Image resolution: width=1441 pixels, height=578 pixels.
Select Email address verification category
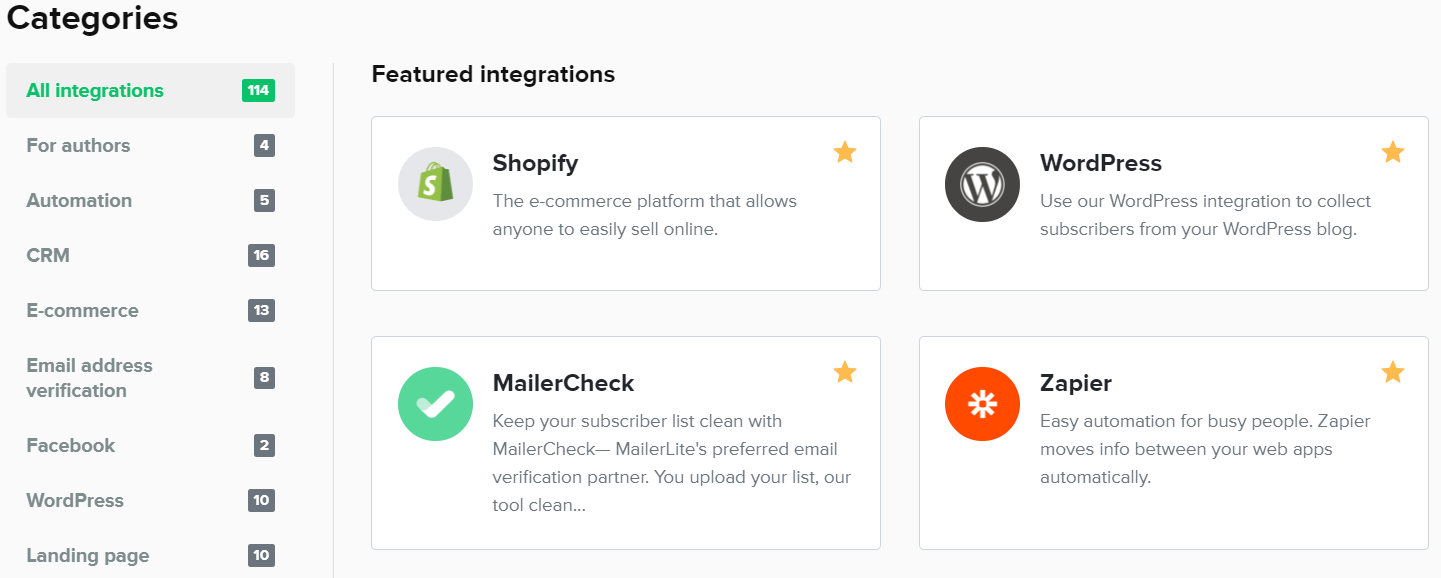[90, 378]
